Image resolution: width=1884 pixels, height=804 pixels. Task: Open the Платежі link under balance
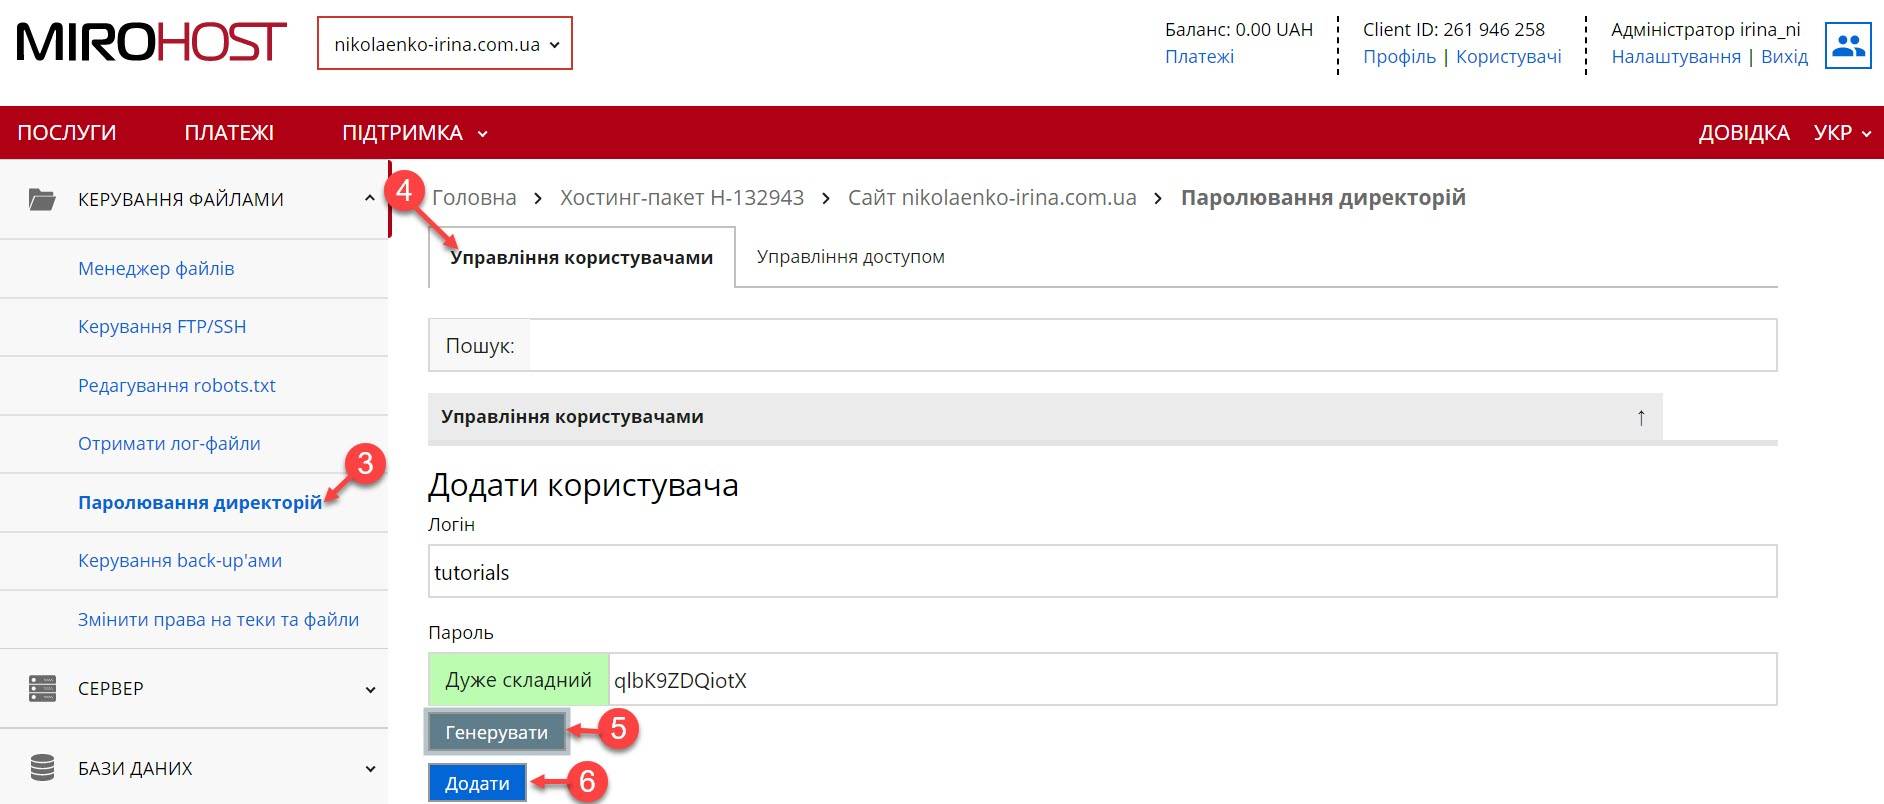[1199, 57]
